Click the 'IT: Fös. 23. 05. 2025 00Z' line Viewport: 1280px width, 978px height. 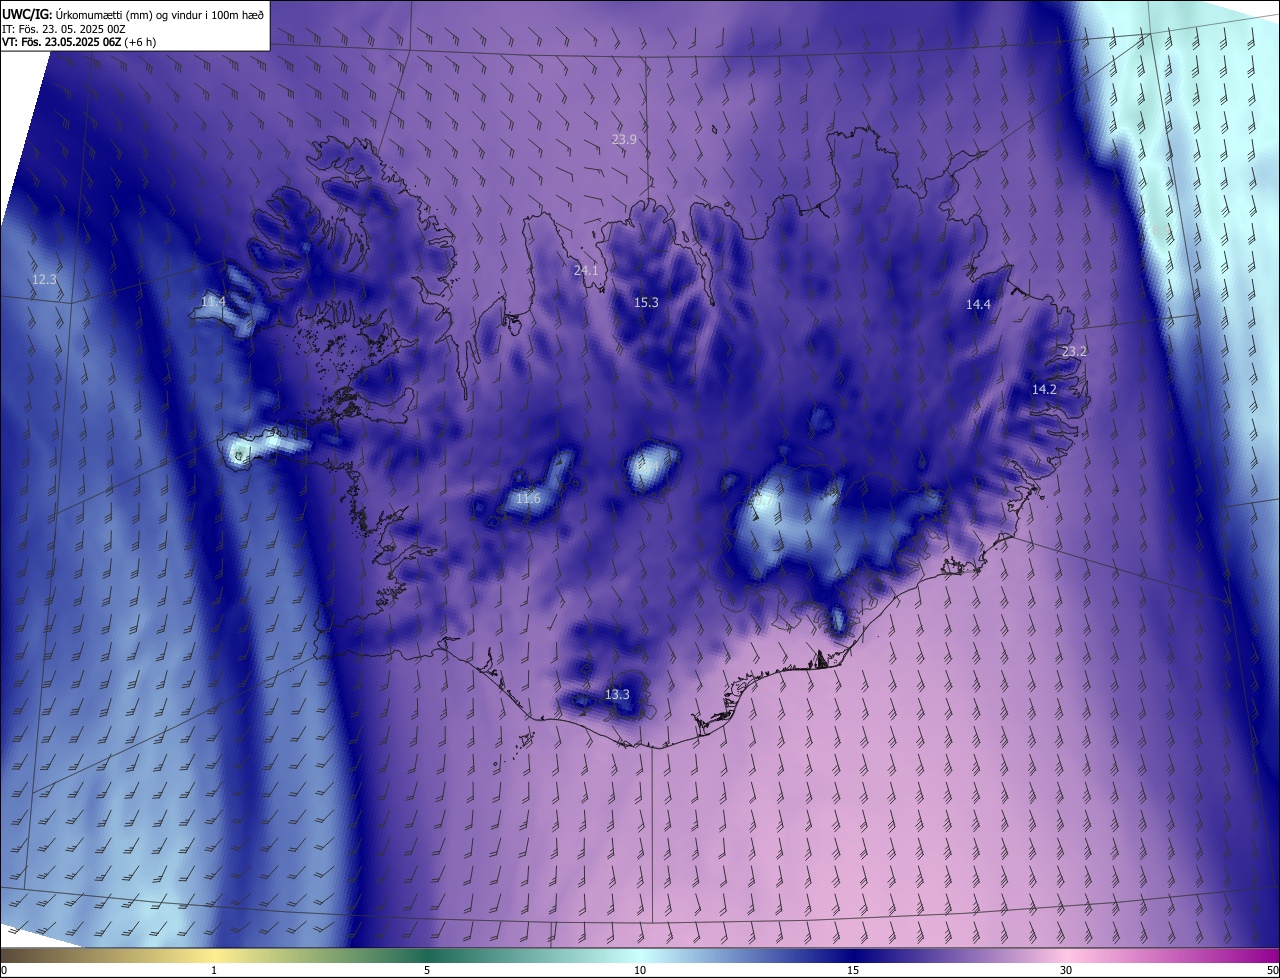[x=63, y=29]
